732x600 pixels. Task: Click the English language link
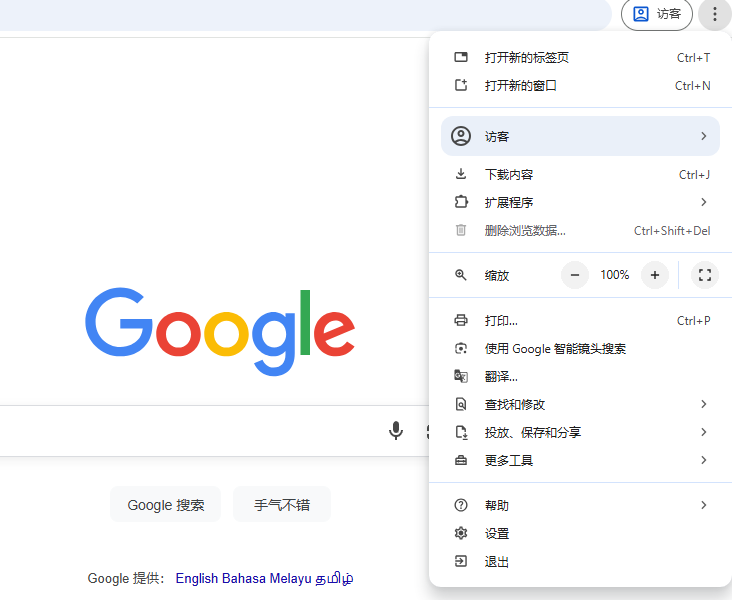[x=197, y=578]
